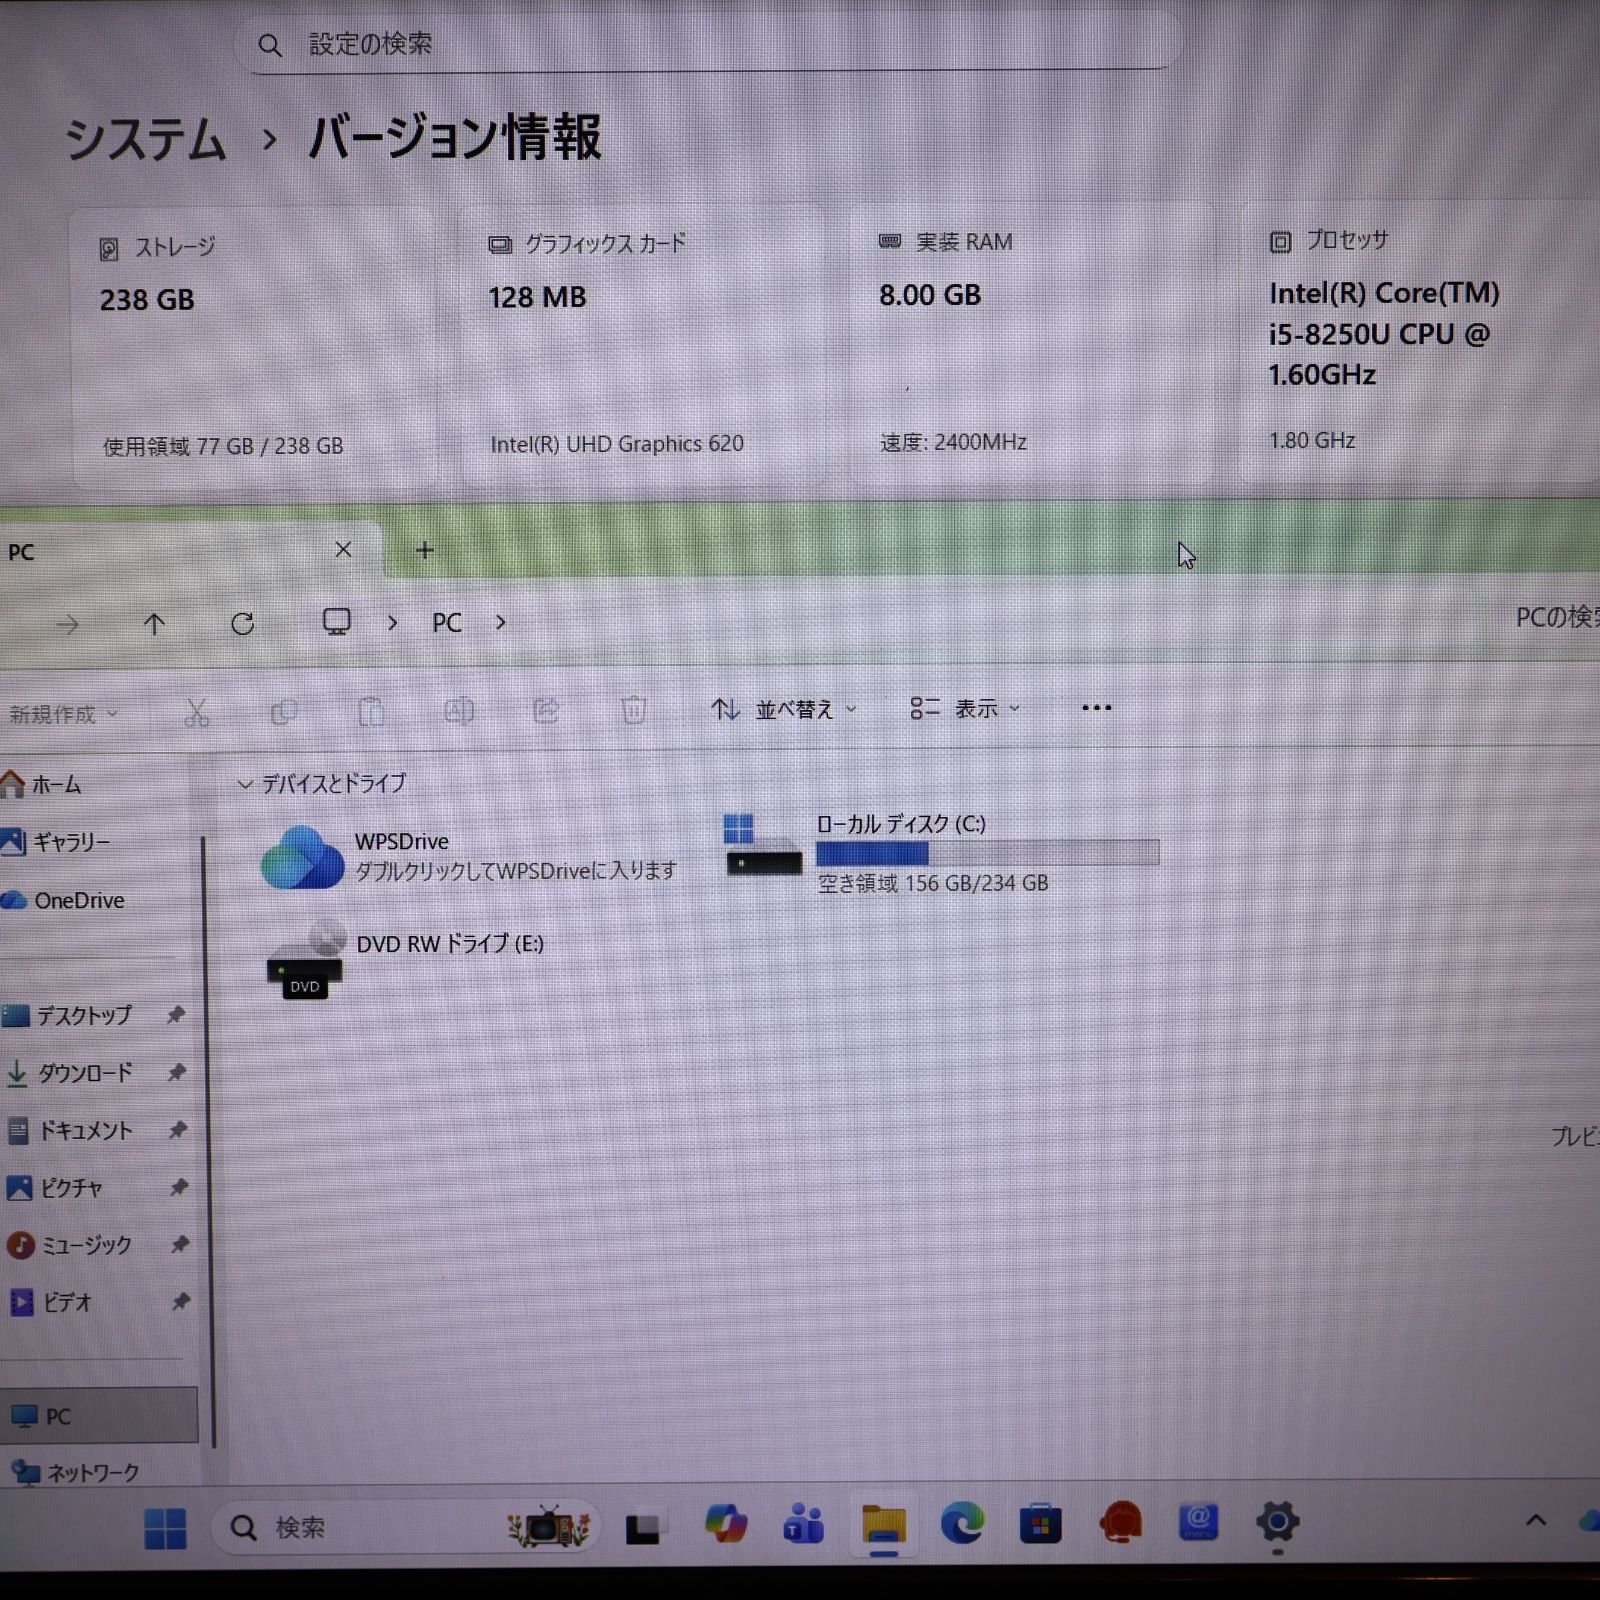Open the 新規作成 dropdown

62,714
